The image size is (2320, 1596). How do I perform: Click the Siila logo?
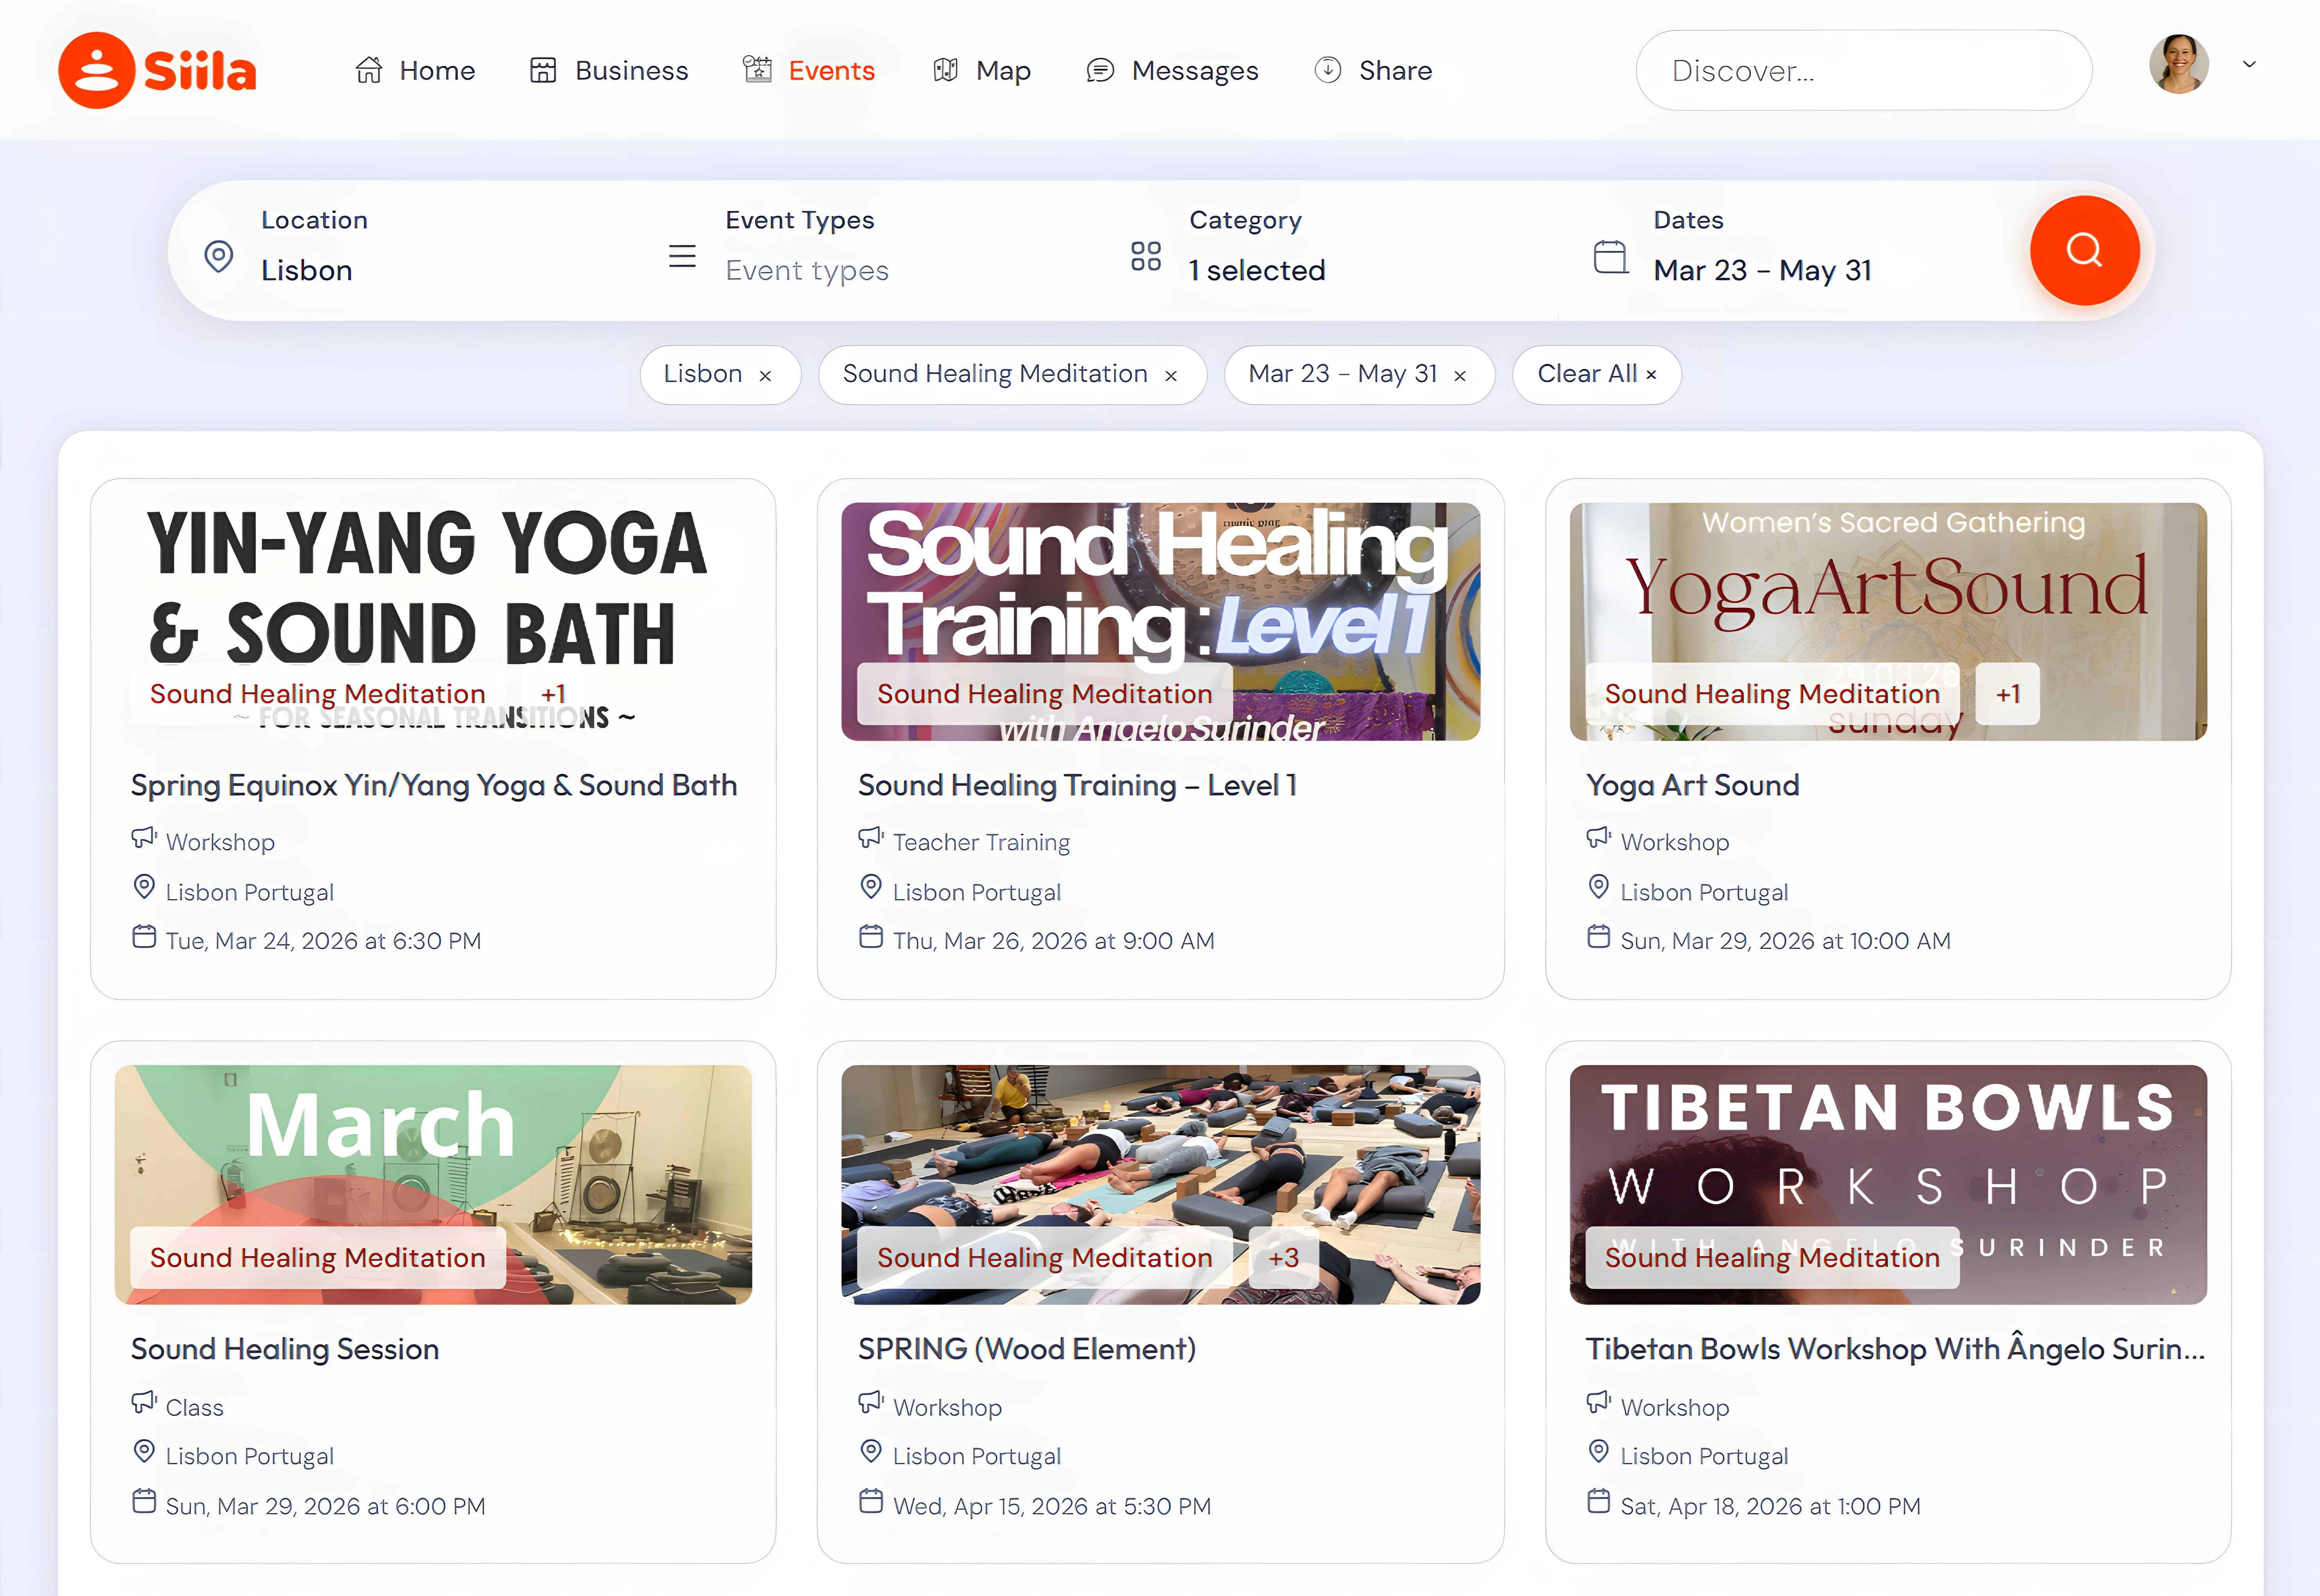(x=157, y=70)
